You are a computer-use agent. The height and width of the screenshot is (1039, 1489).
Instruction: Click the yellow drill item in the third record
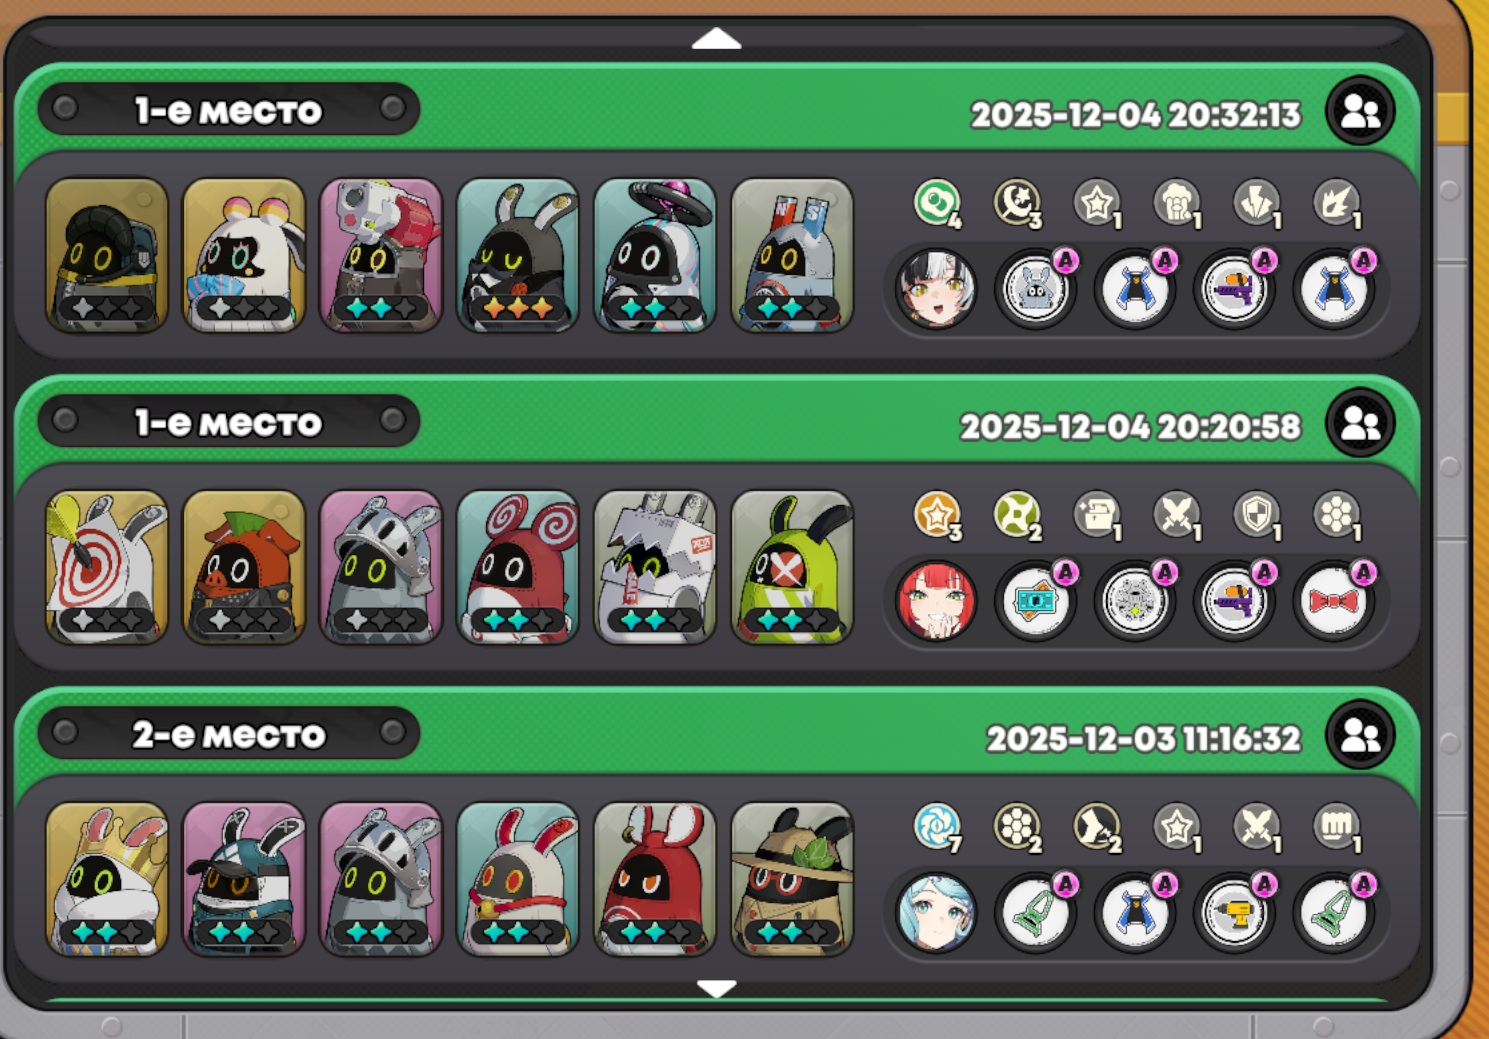click(1234, 913)
